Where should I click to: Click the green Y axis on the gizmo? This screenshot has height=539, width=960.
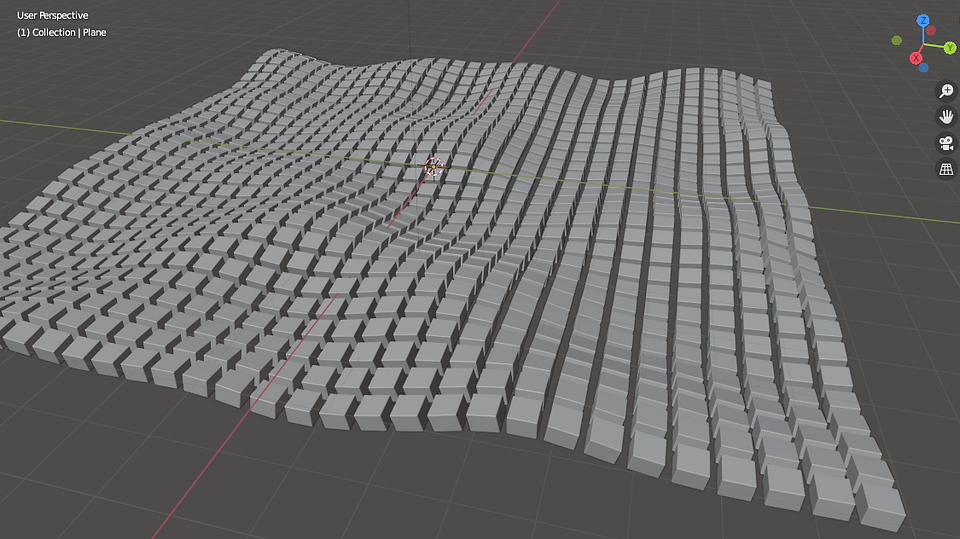(950, 47)
